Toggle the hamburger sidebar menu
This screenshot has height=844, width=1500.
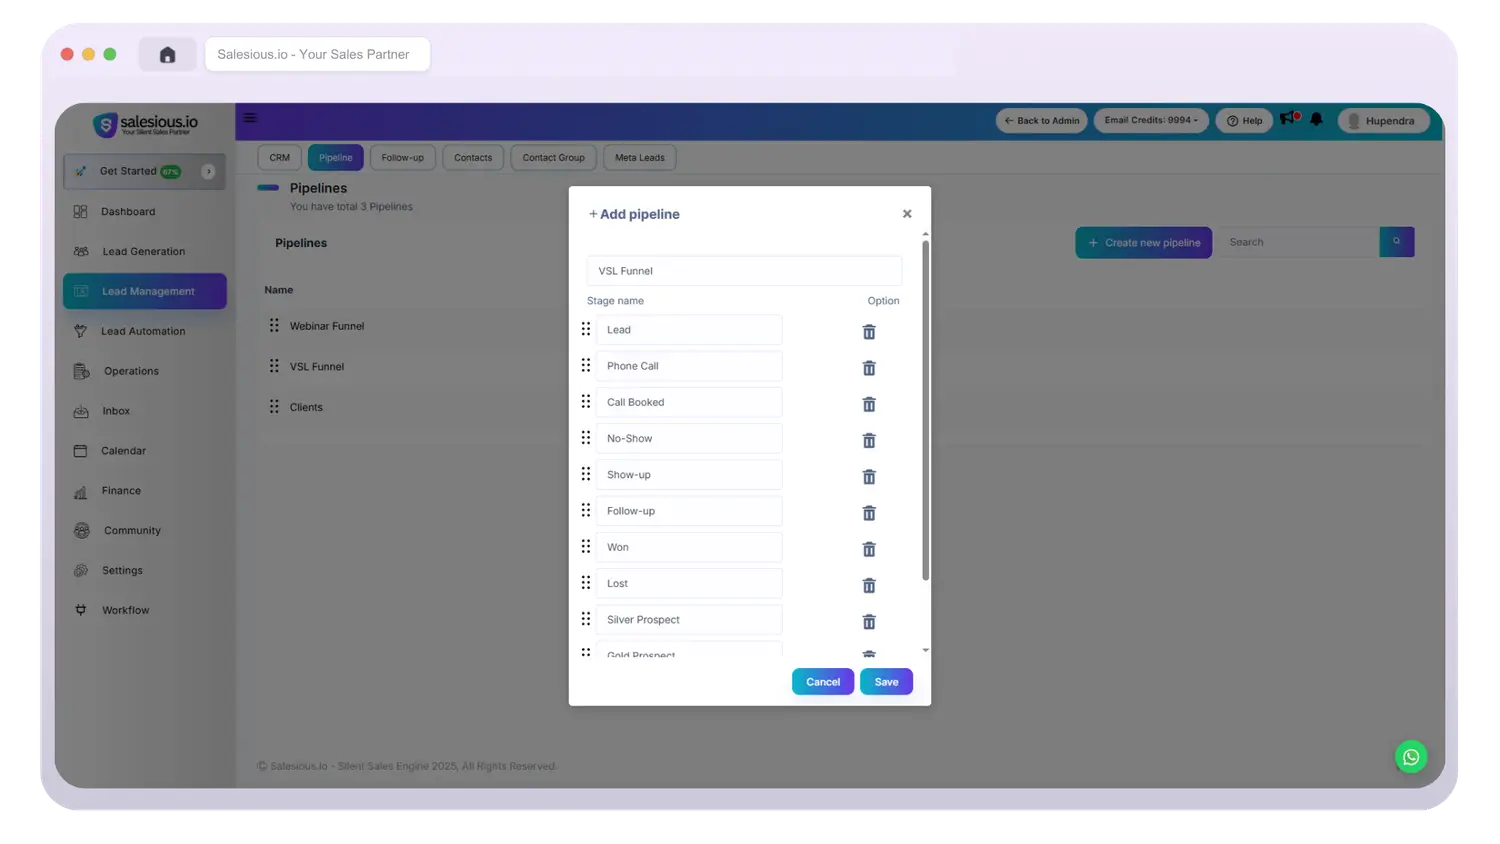[250, 118]
